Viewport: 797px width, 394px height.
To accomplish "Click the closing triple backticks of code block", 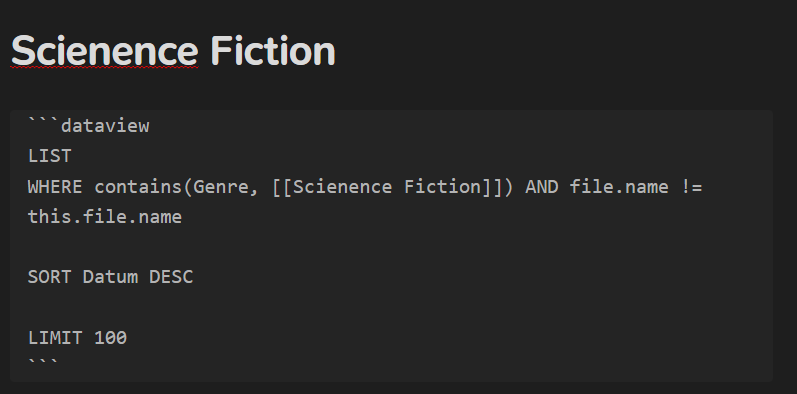I will (44, 363).
